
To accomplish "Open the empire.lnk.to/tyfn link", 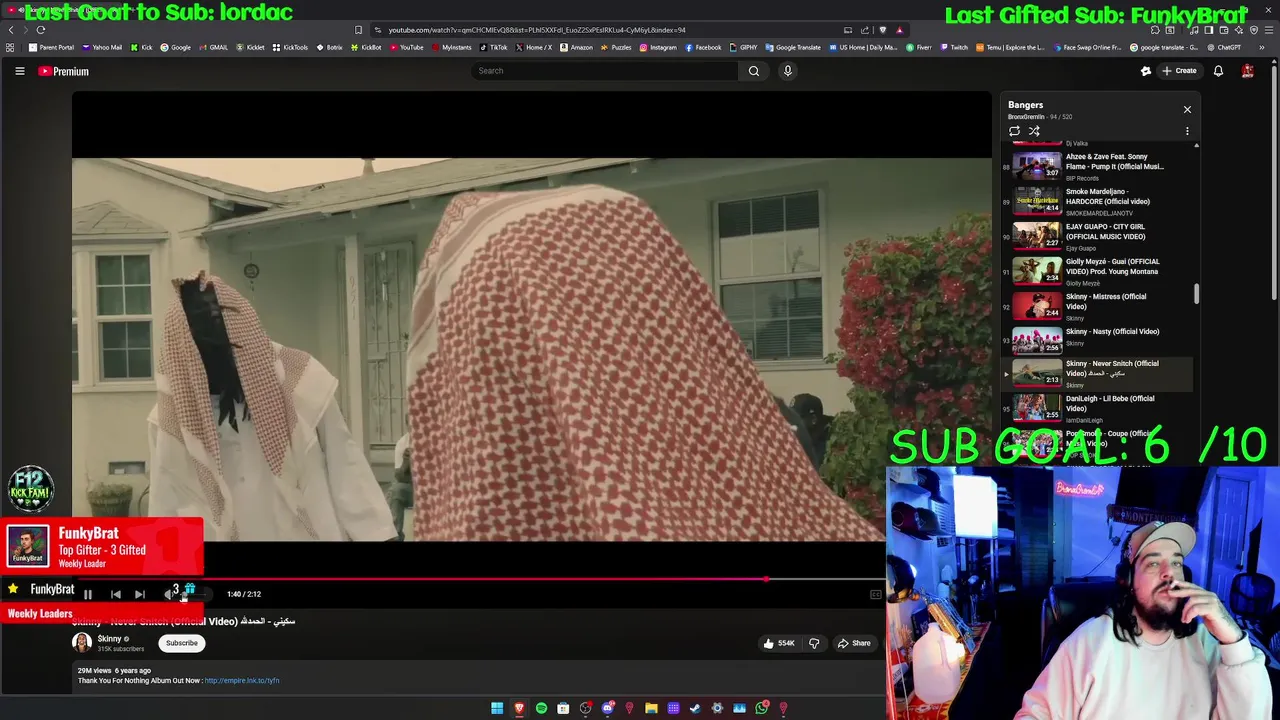I will 242,680.
